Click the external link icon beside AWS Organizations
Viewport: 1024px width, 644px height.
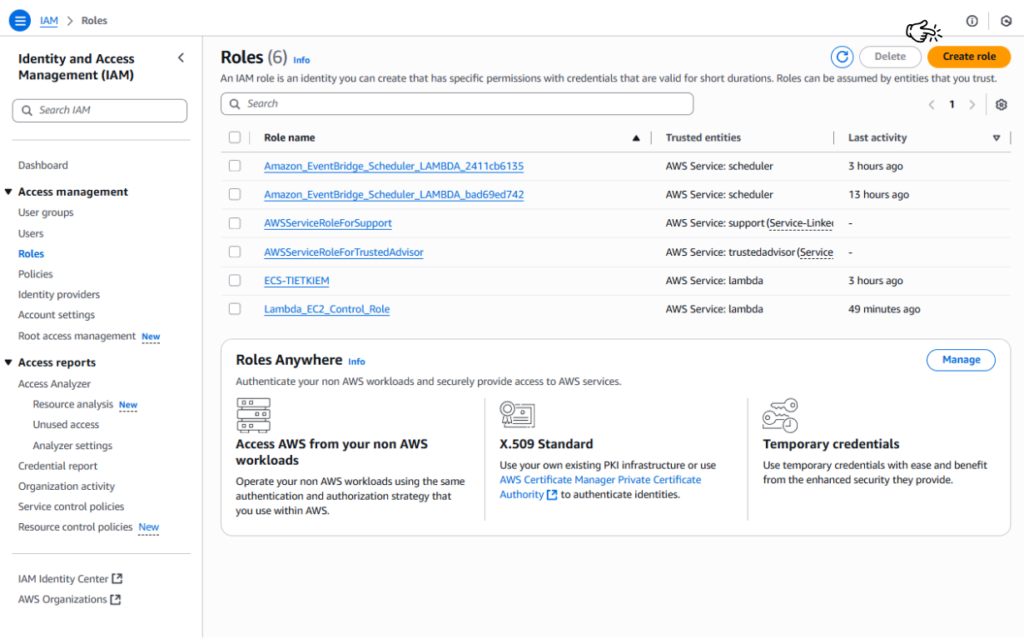tap(115, 600)
